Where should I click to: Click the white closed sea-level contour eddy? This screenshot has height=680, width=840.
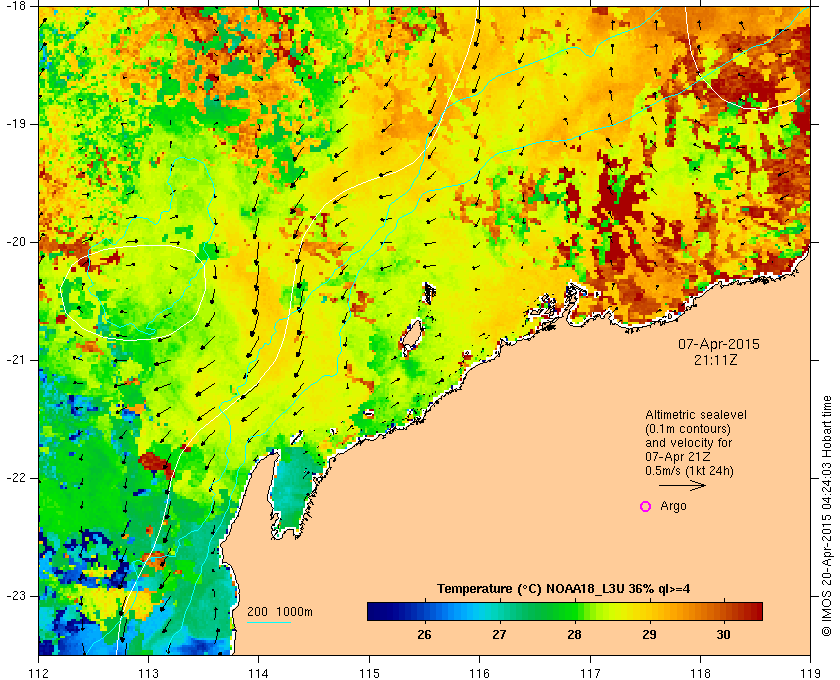(133, 293)
